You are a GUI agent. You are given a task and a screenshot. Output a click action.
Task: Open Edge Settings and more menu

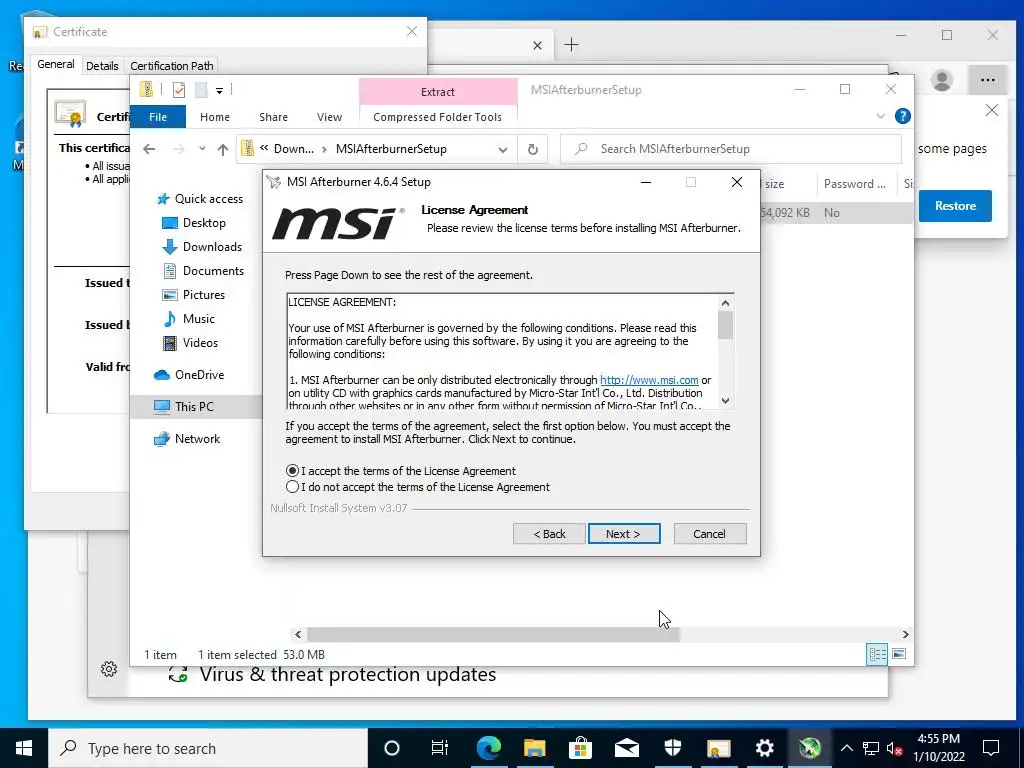987,80
